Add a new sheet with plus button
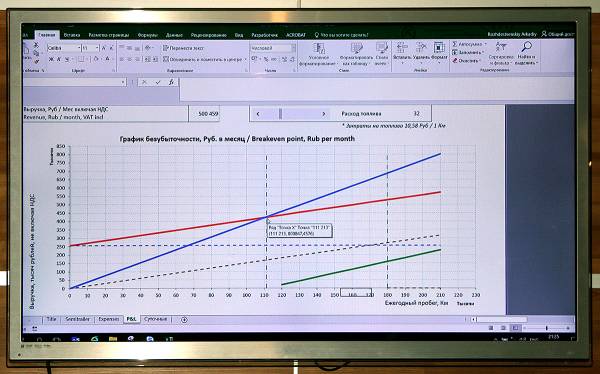Viewport: 600px width, 374px height. [184, 320]
